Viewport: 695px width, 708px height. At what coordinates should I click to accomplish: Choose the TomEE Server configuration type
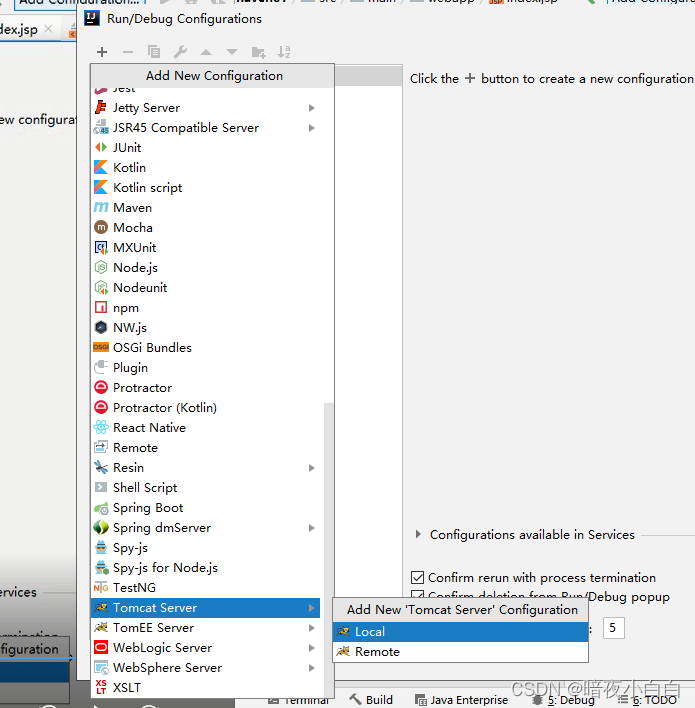pyautogui.click(x=205, y=628)
